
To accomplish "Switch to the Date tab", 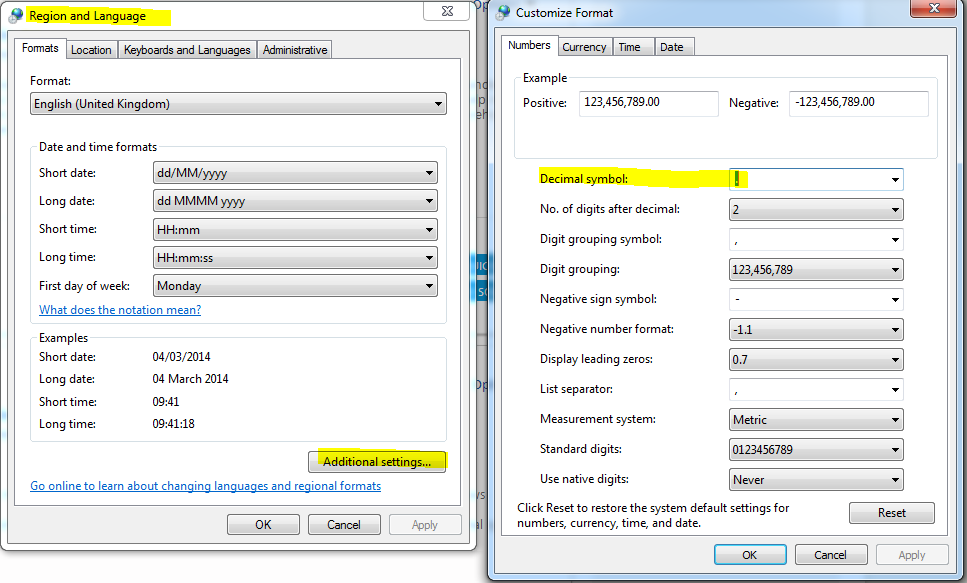I will 674,46.
